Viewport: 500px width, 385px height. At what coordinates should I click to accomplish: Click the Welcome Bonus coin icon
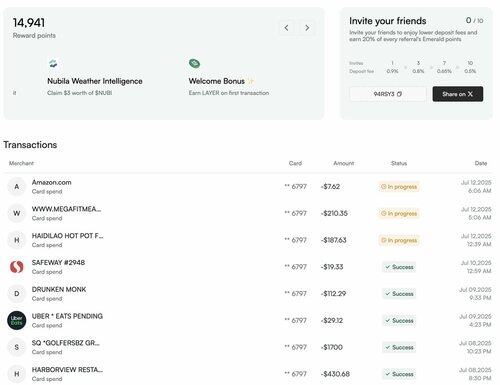tap(194, 63)
